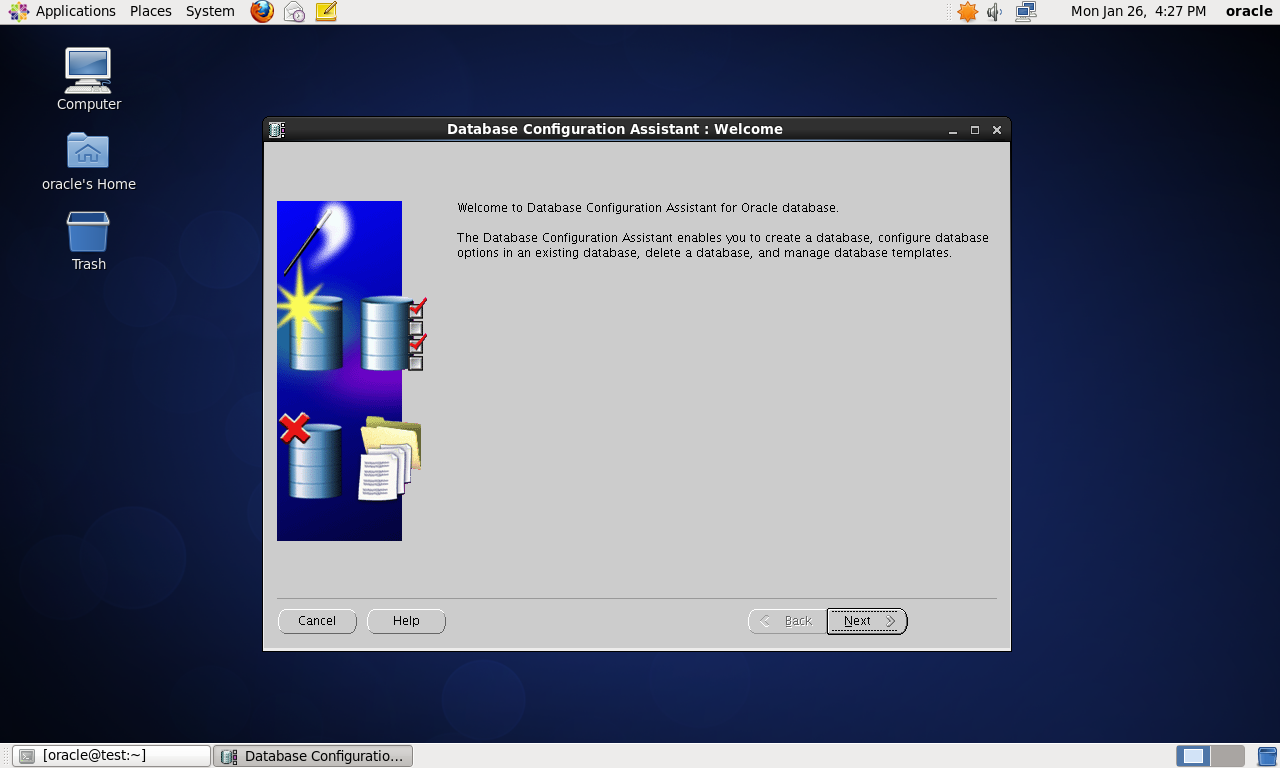Select the oracle's Home folder icon
Image resolution: width=1280 pixels, height=768 pixels.
89,161
